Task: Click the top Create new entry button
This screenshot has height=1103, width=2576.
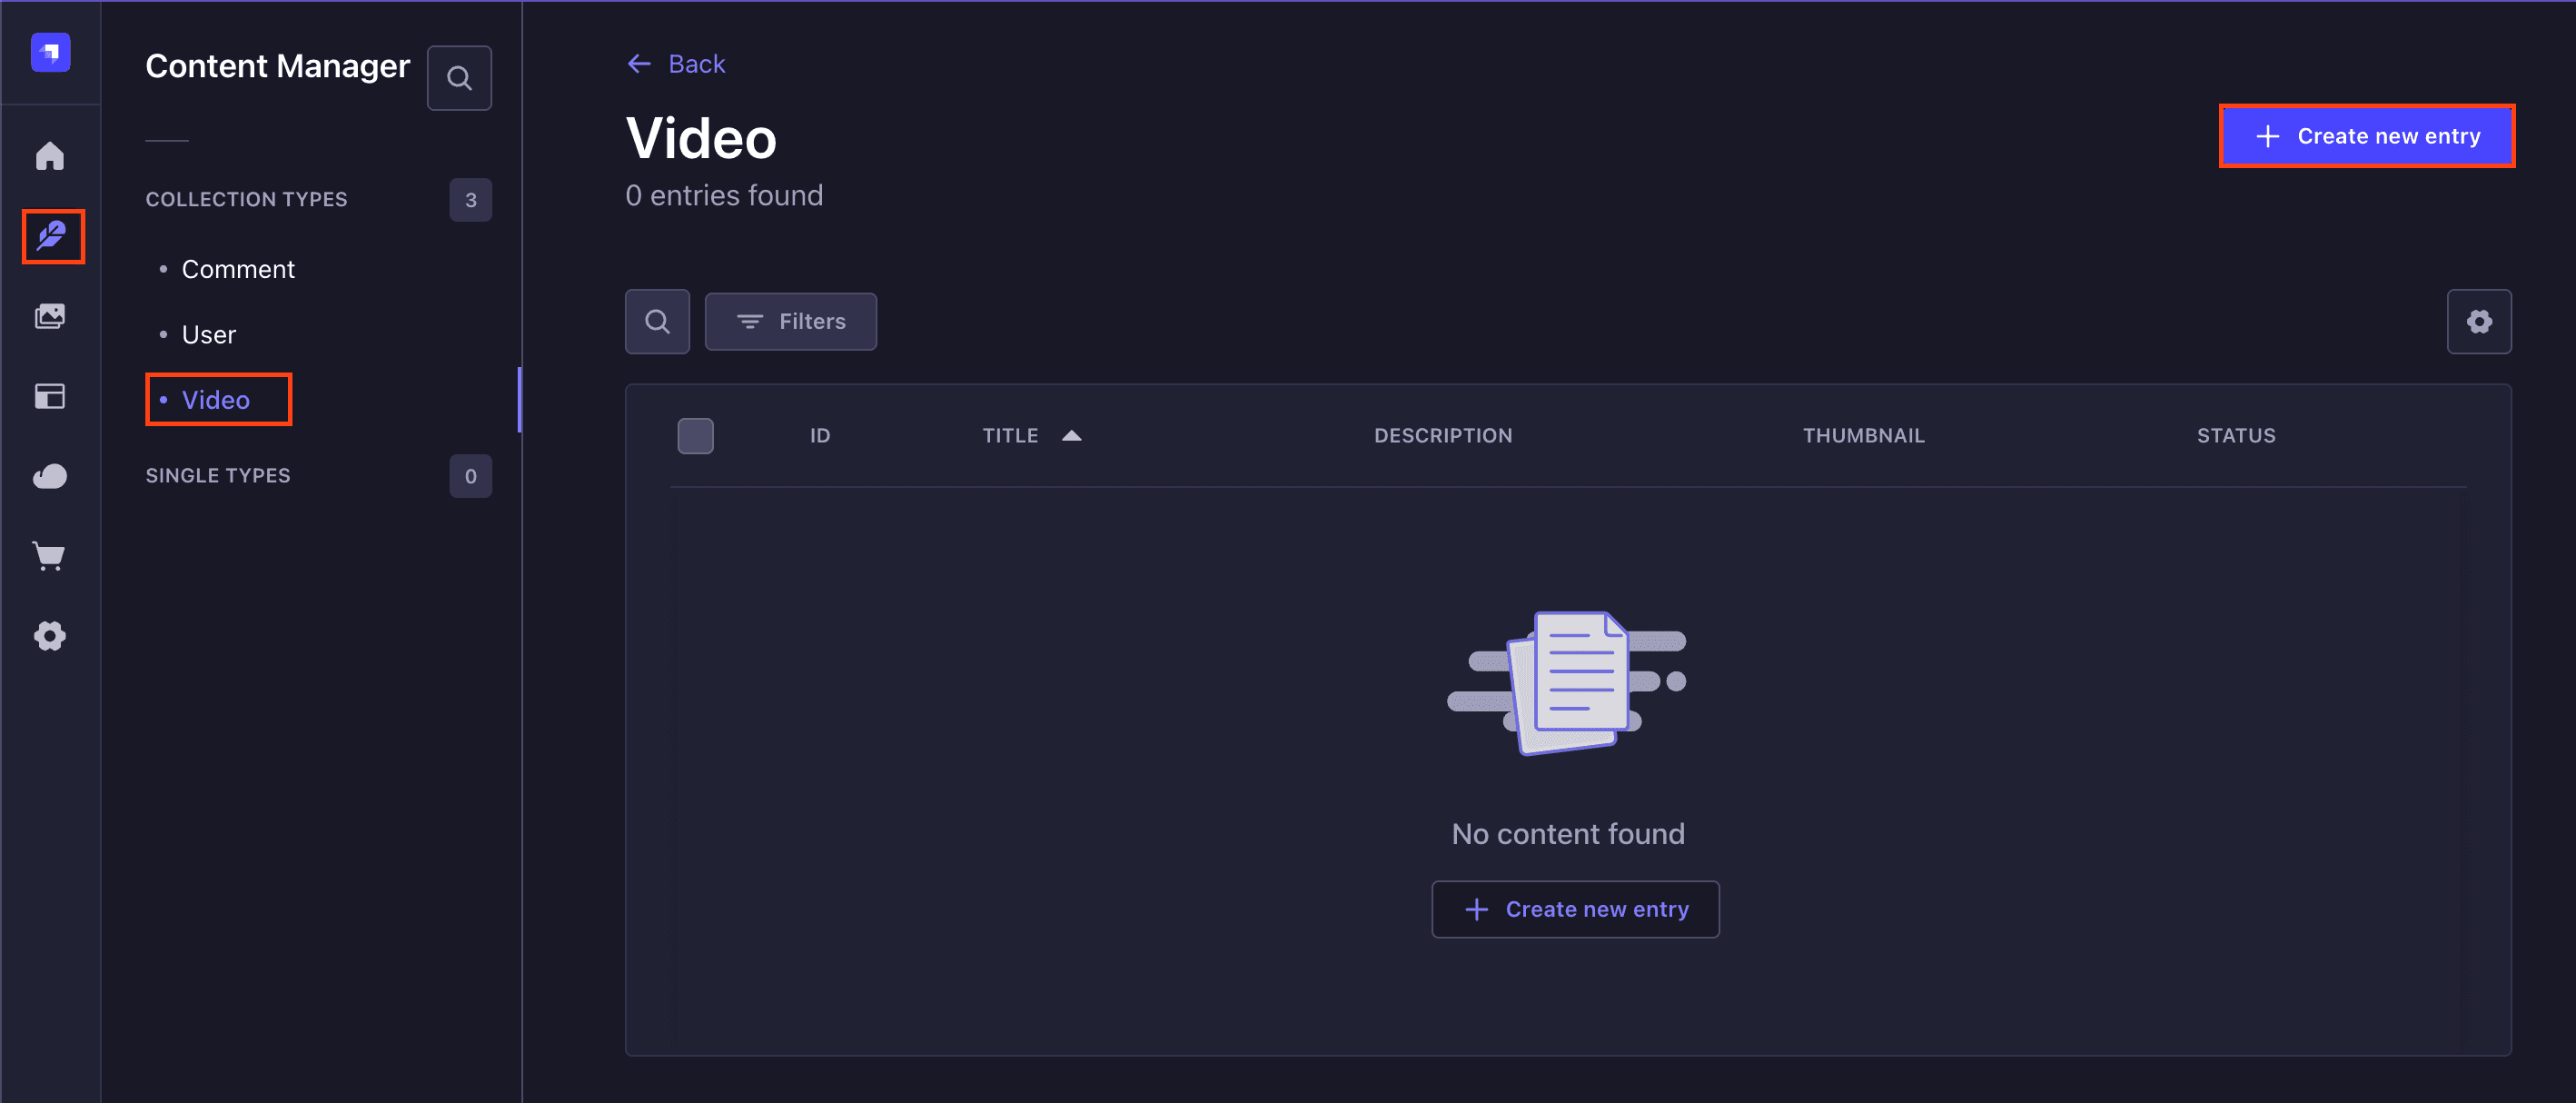Action: [x=2366, y=136]
